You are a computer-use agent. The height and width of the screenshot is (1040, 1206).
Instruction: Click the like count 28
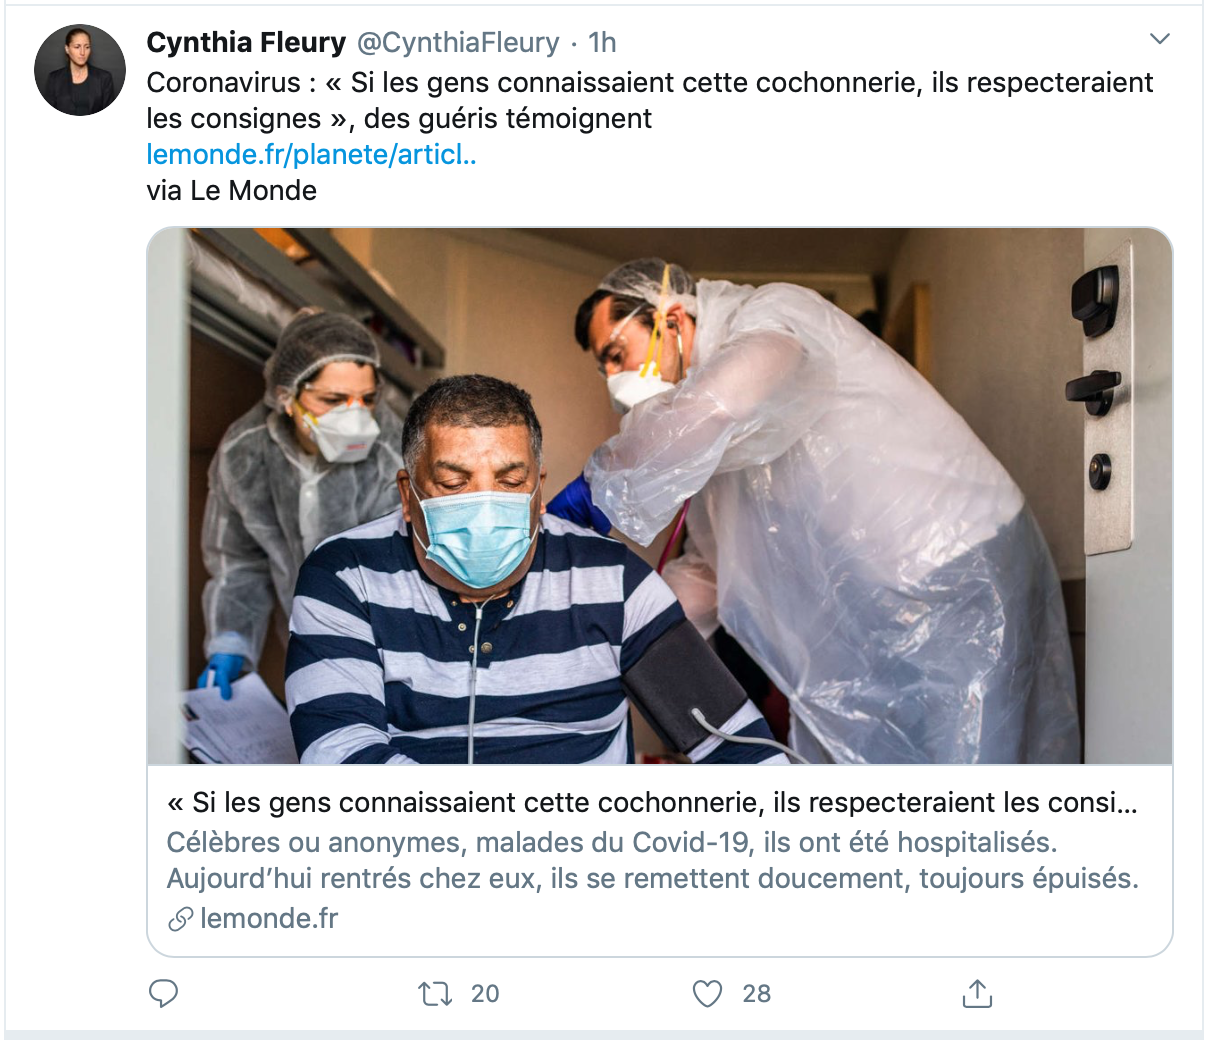tap(757, 993)
